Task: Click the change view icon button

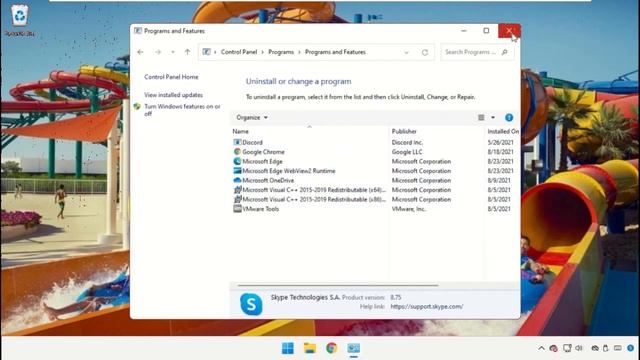Action: click(481, 118)
